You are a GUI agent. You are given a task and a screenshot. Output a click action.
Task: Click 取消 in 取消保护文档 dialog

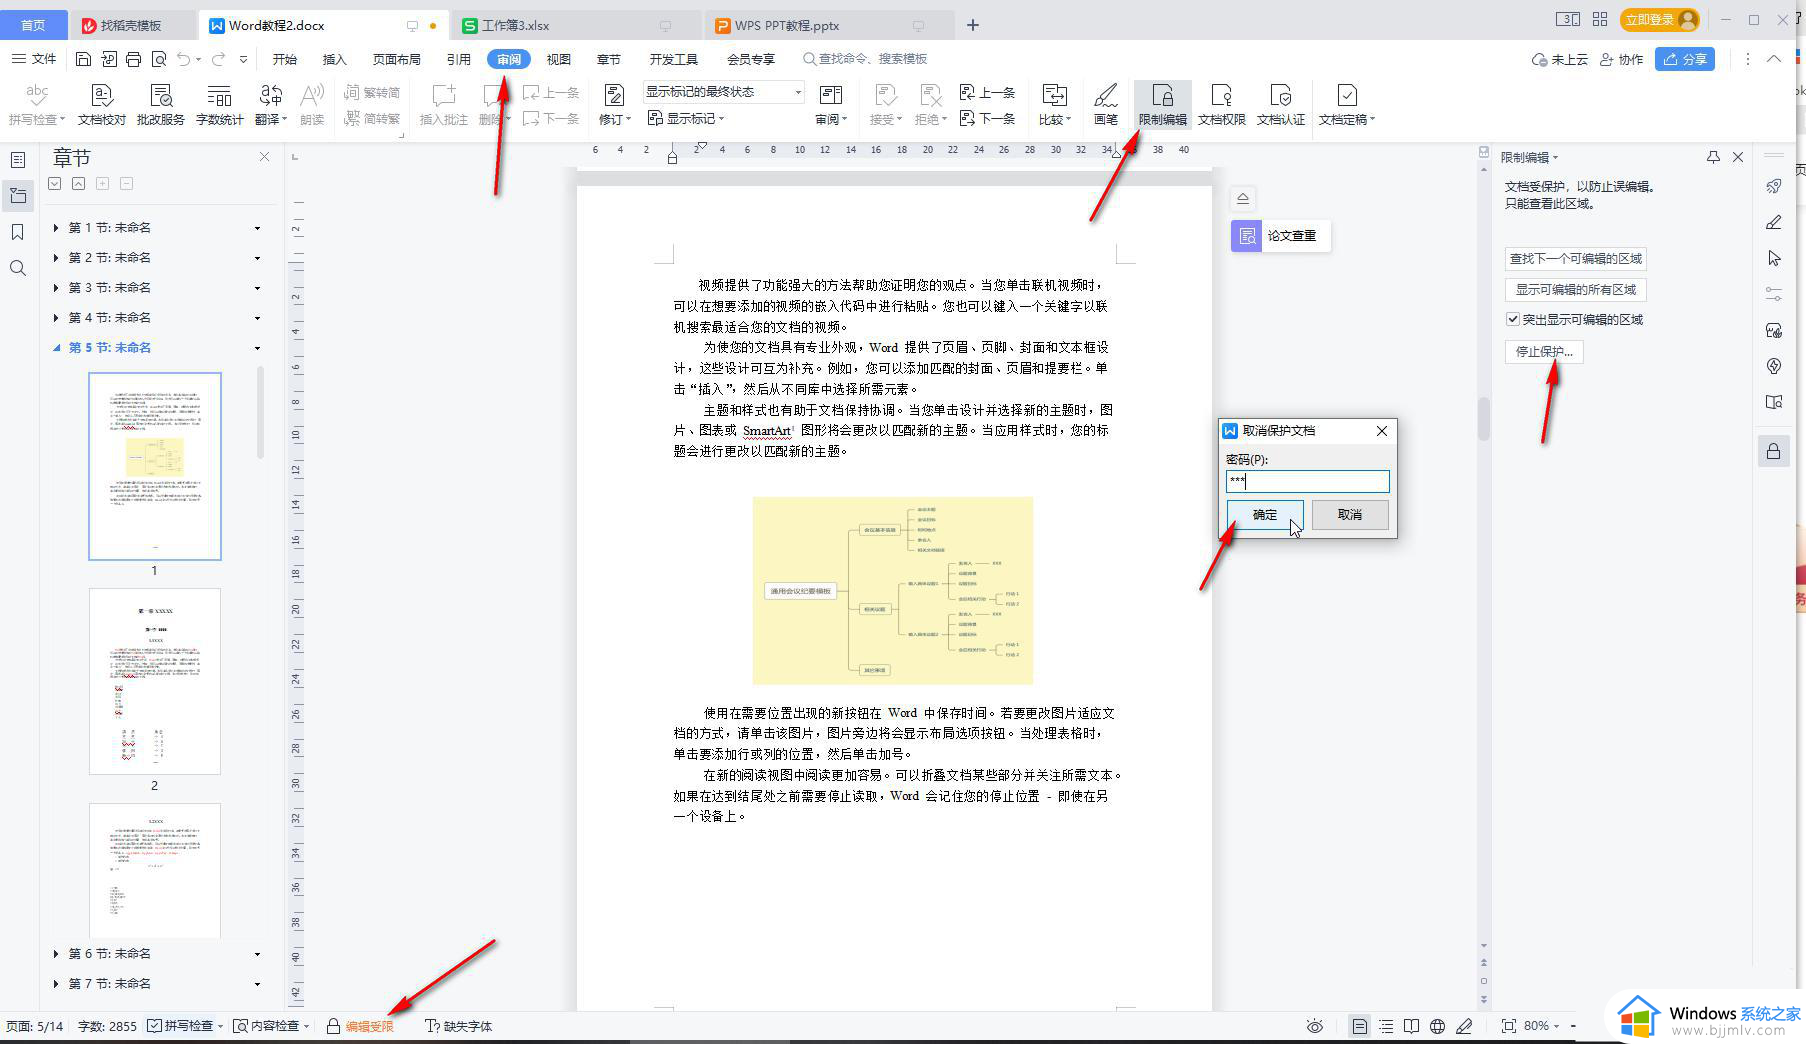point(1350,515)
